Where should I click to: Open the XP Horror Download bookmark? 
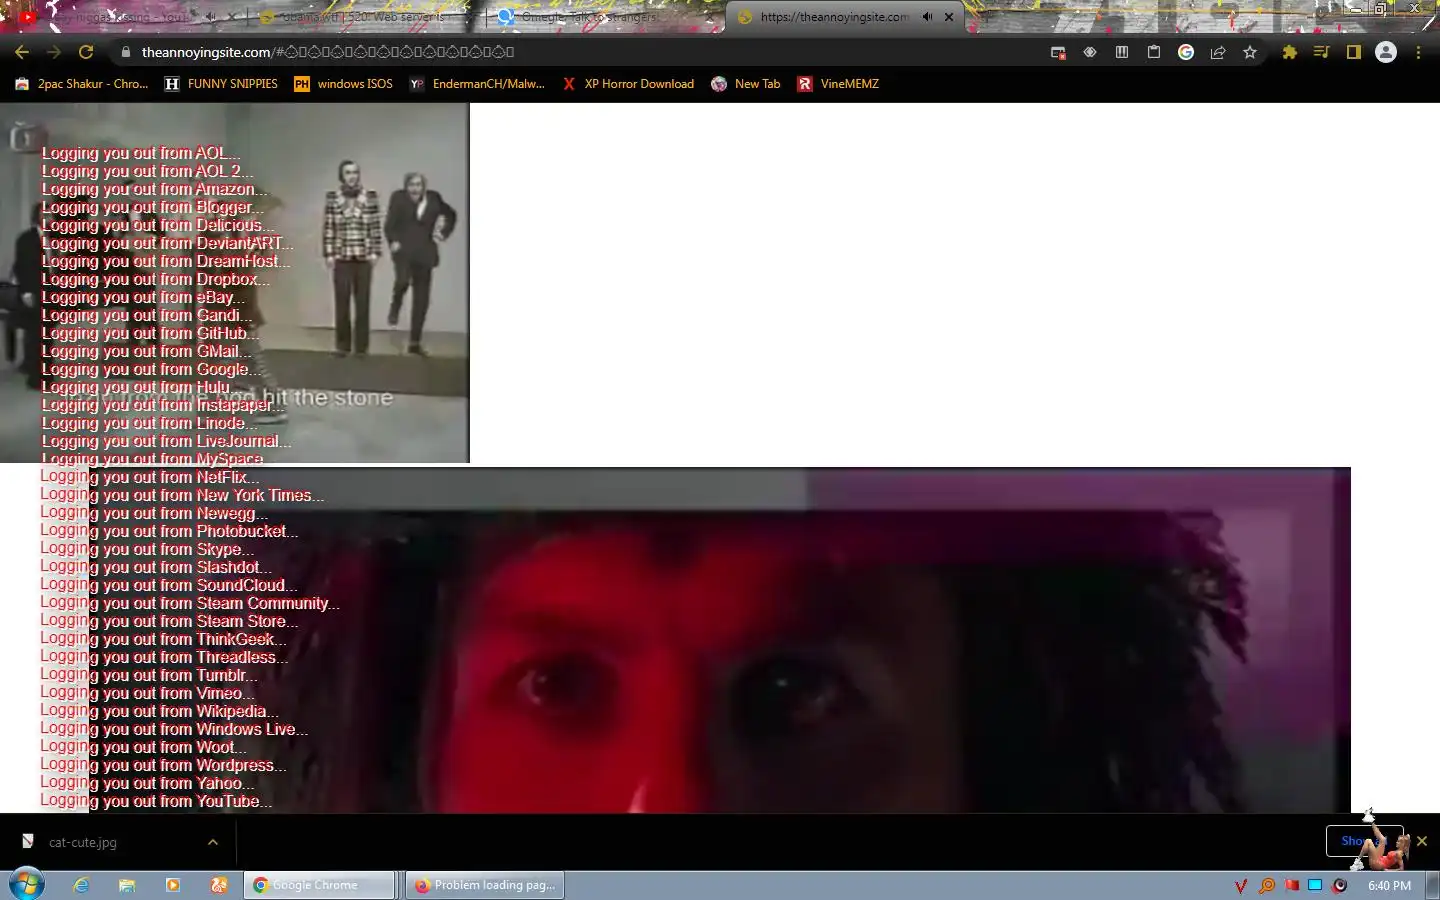pyautogui.click(x=628, y=84)
